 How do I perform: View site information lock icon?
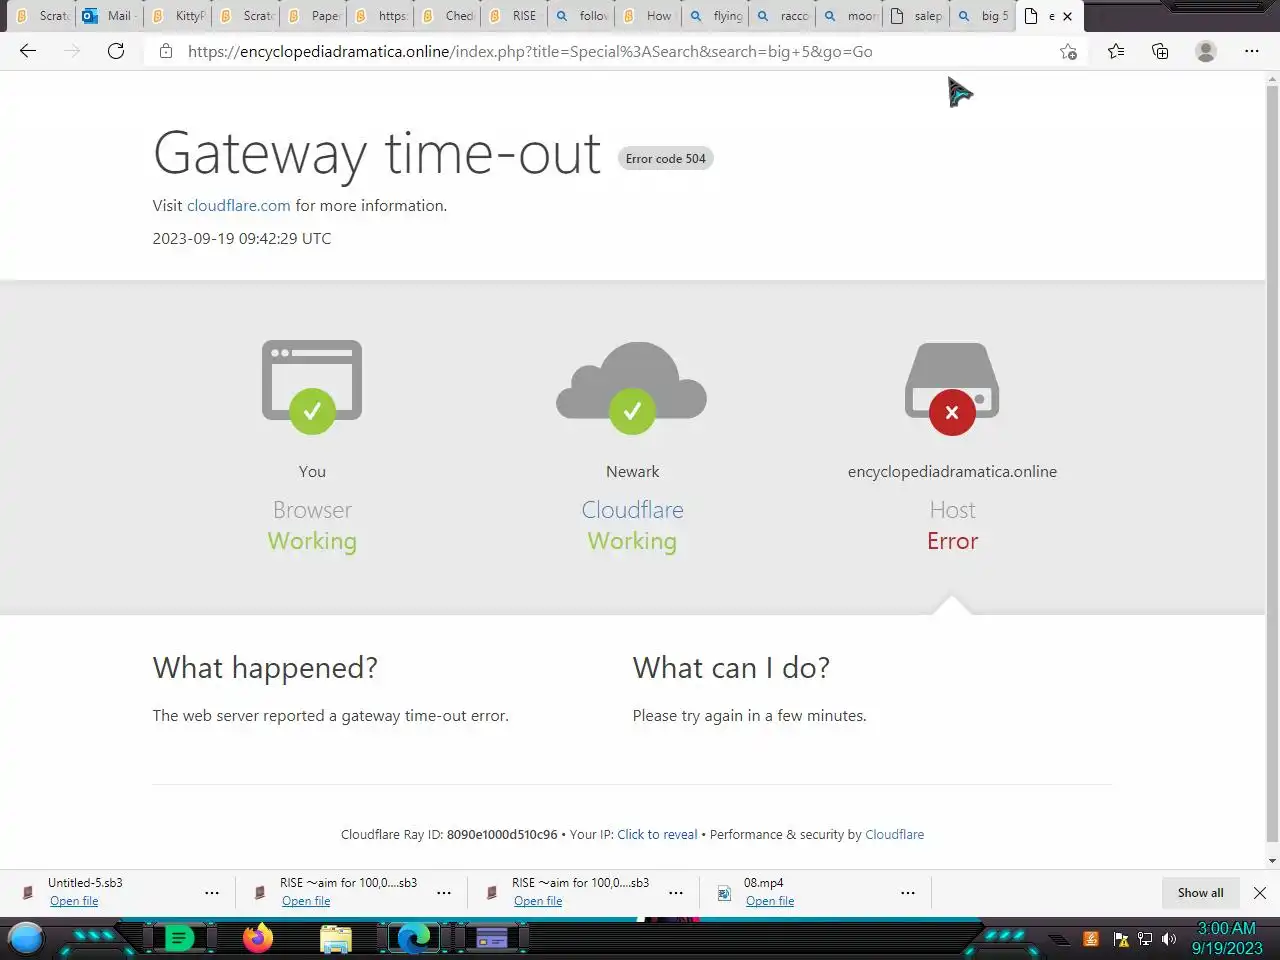pyautogui.click(x=166, y=51)
